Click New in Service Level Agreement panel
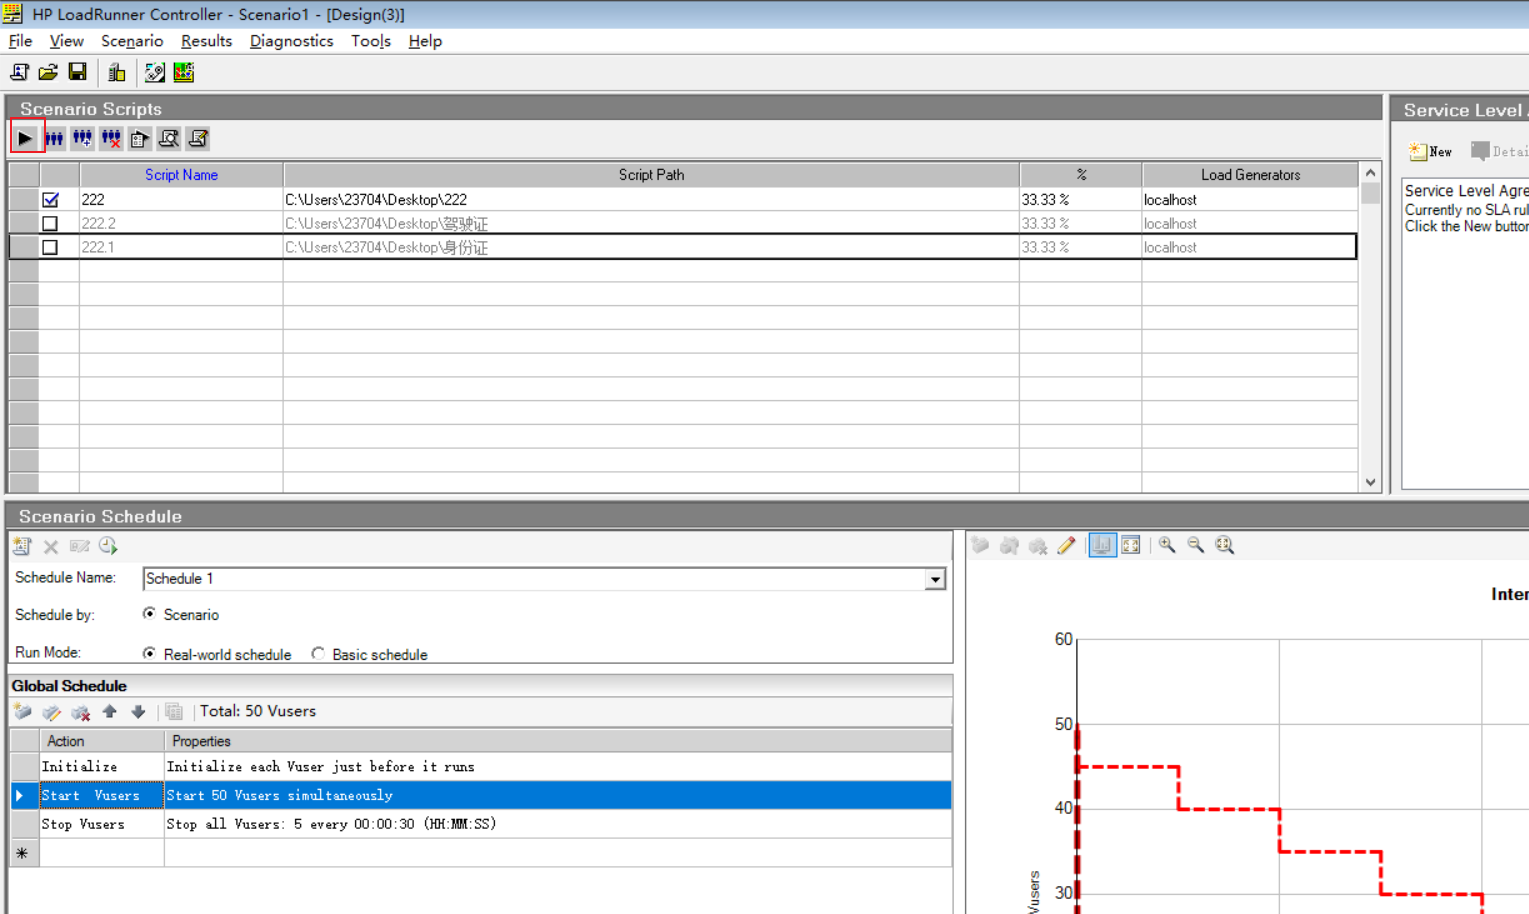This screenshot has height=914, width=1529. coord(1431,152)
